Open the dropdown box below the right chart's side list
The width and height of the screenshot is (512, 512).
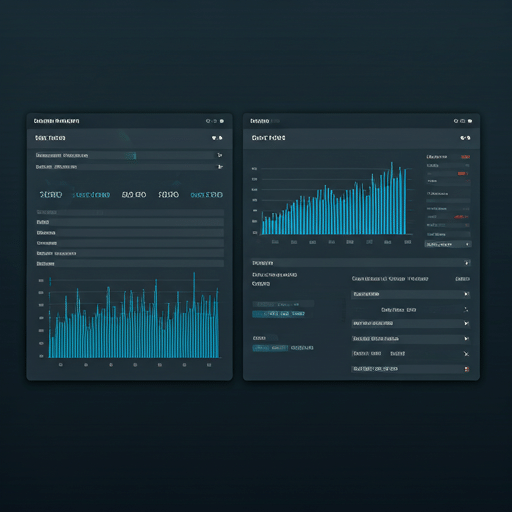(x=448, y=244)
